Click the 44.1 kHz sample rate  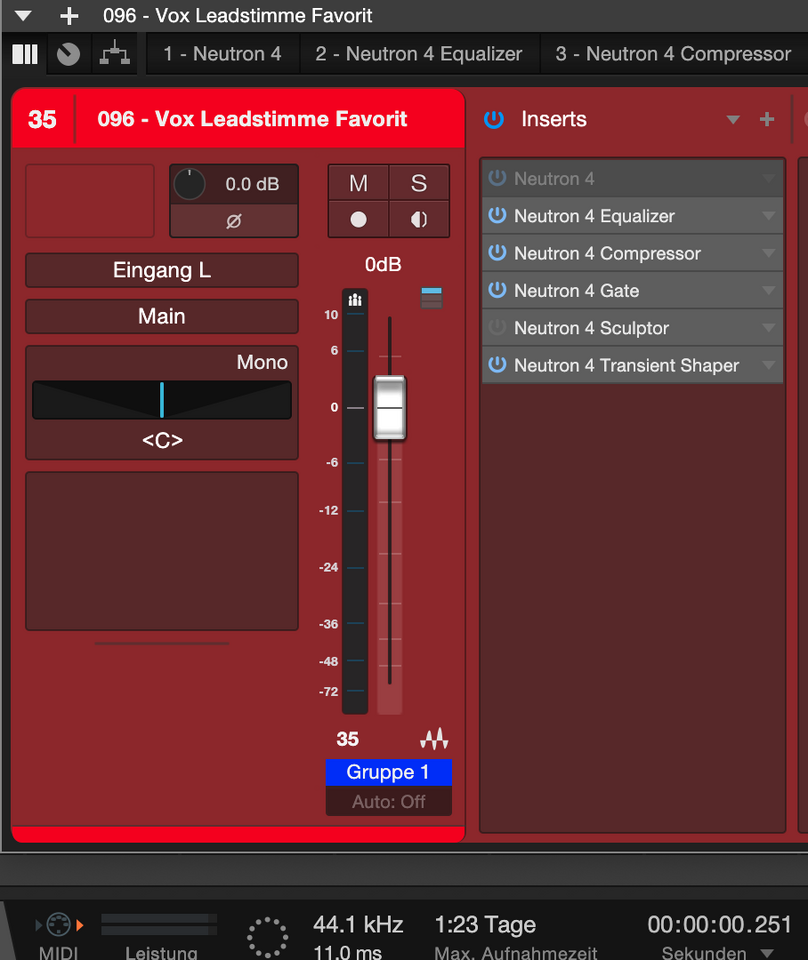click(x=358, y=924)
